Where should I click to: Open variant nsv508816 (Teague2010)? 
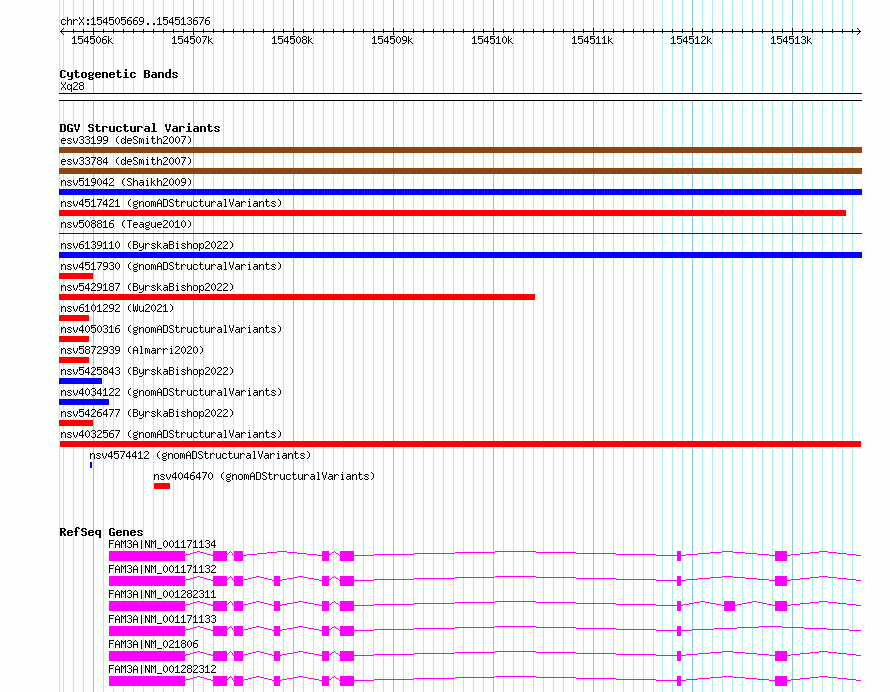point(126,224)
